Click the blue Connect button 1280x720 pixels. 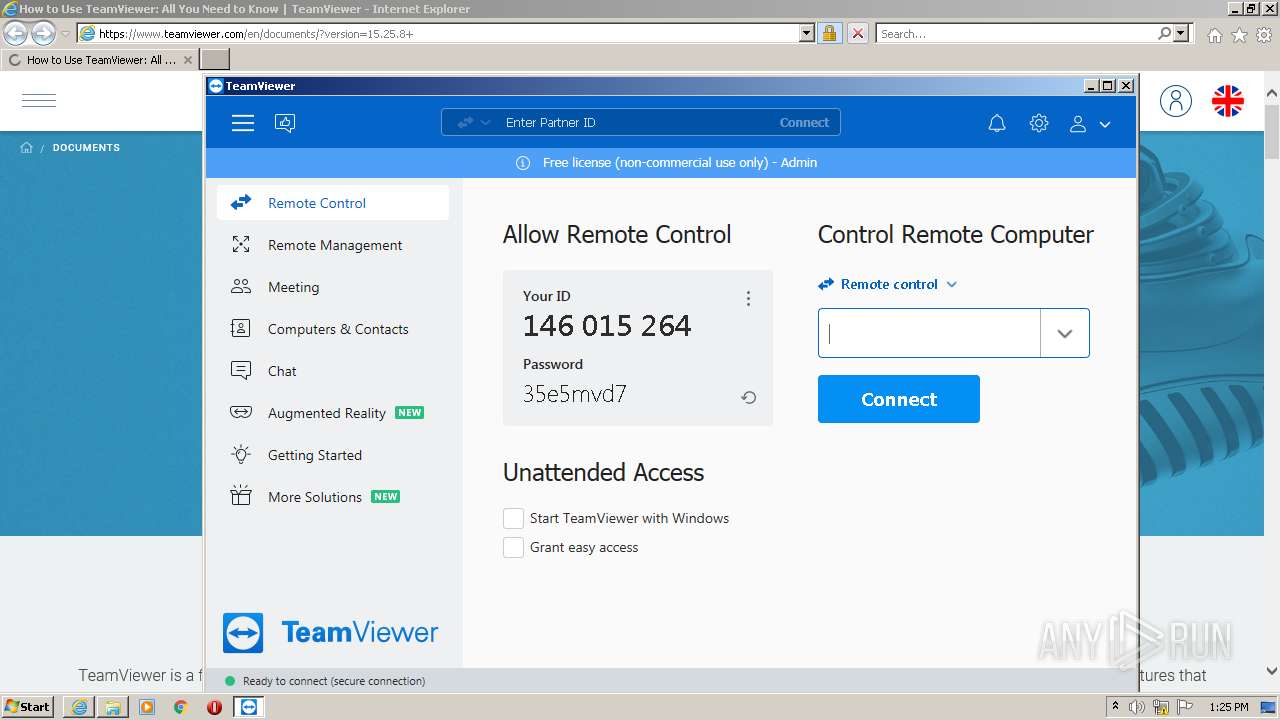click(x=899, y=399)
